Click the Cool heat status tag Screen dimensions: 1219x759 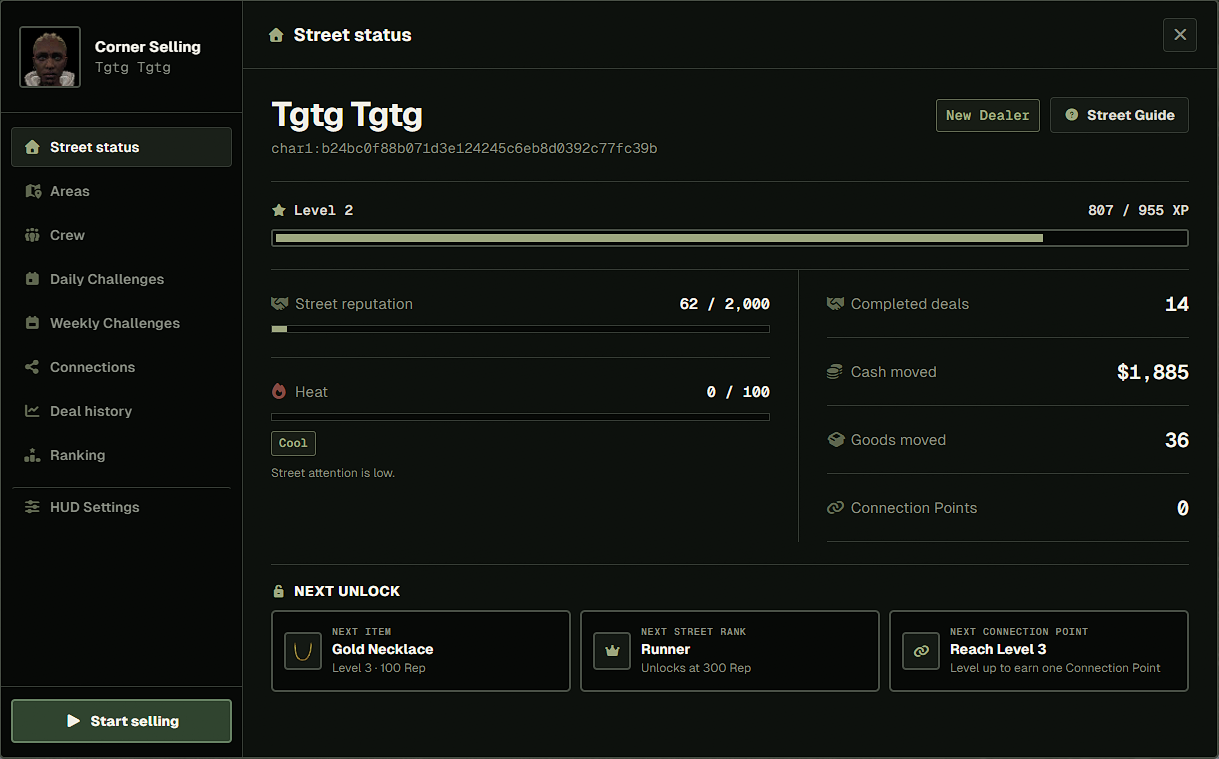[293, 443]
